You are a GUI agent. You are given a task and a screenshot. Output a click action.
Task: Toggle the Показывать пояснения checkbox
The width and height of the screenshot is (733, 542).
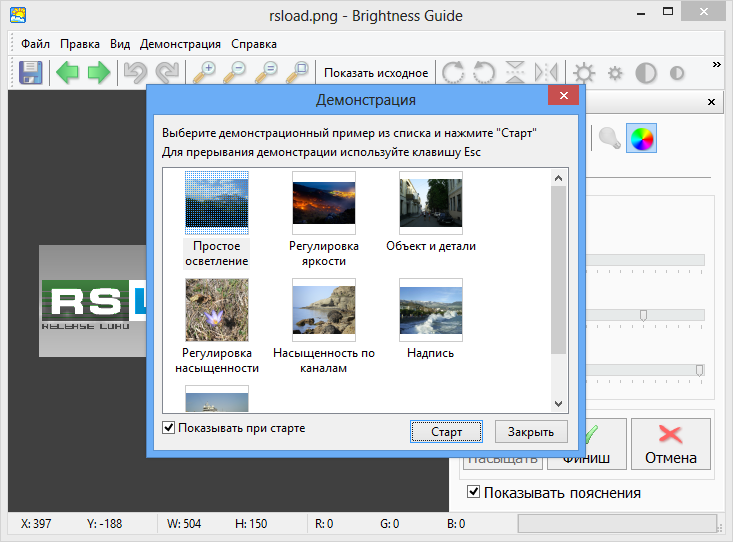pyautogui.click(x=474, y=491)
